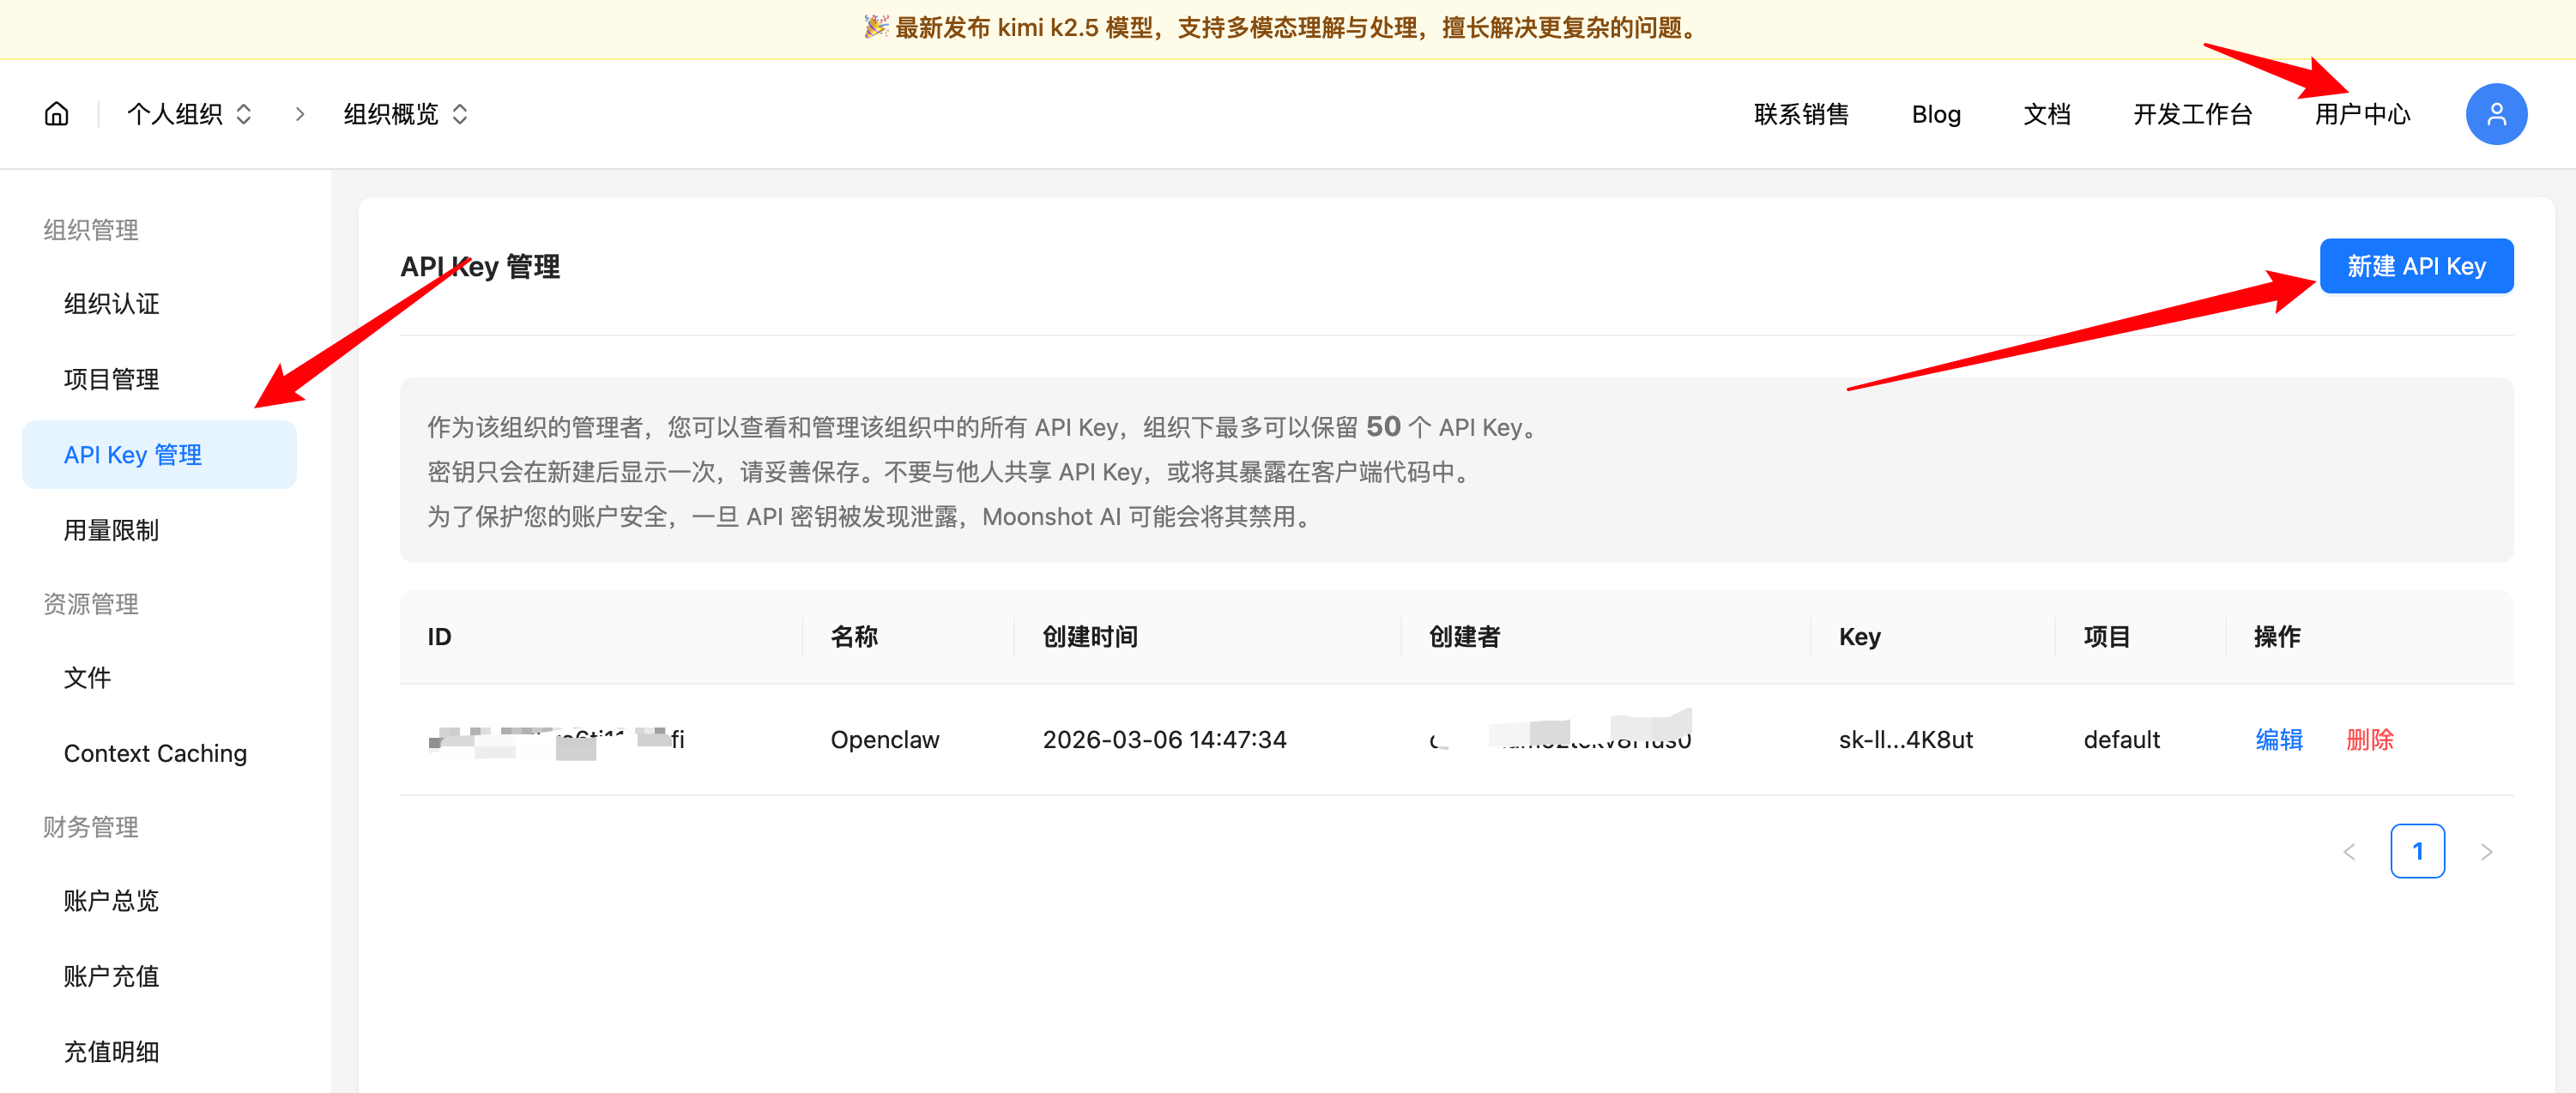This screenshot has height=1093, width=2576.
Task: Open 用户中心 in top navigation
Action: click(2362, 114)
